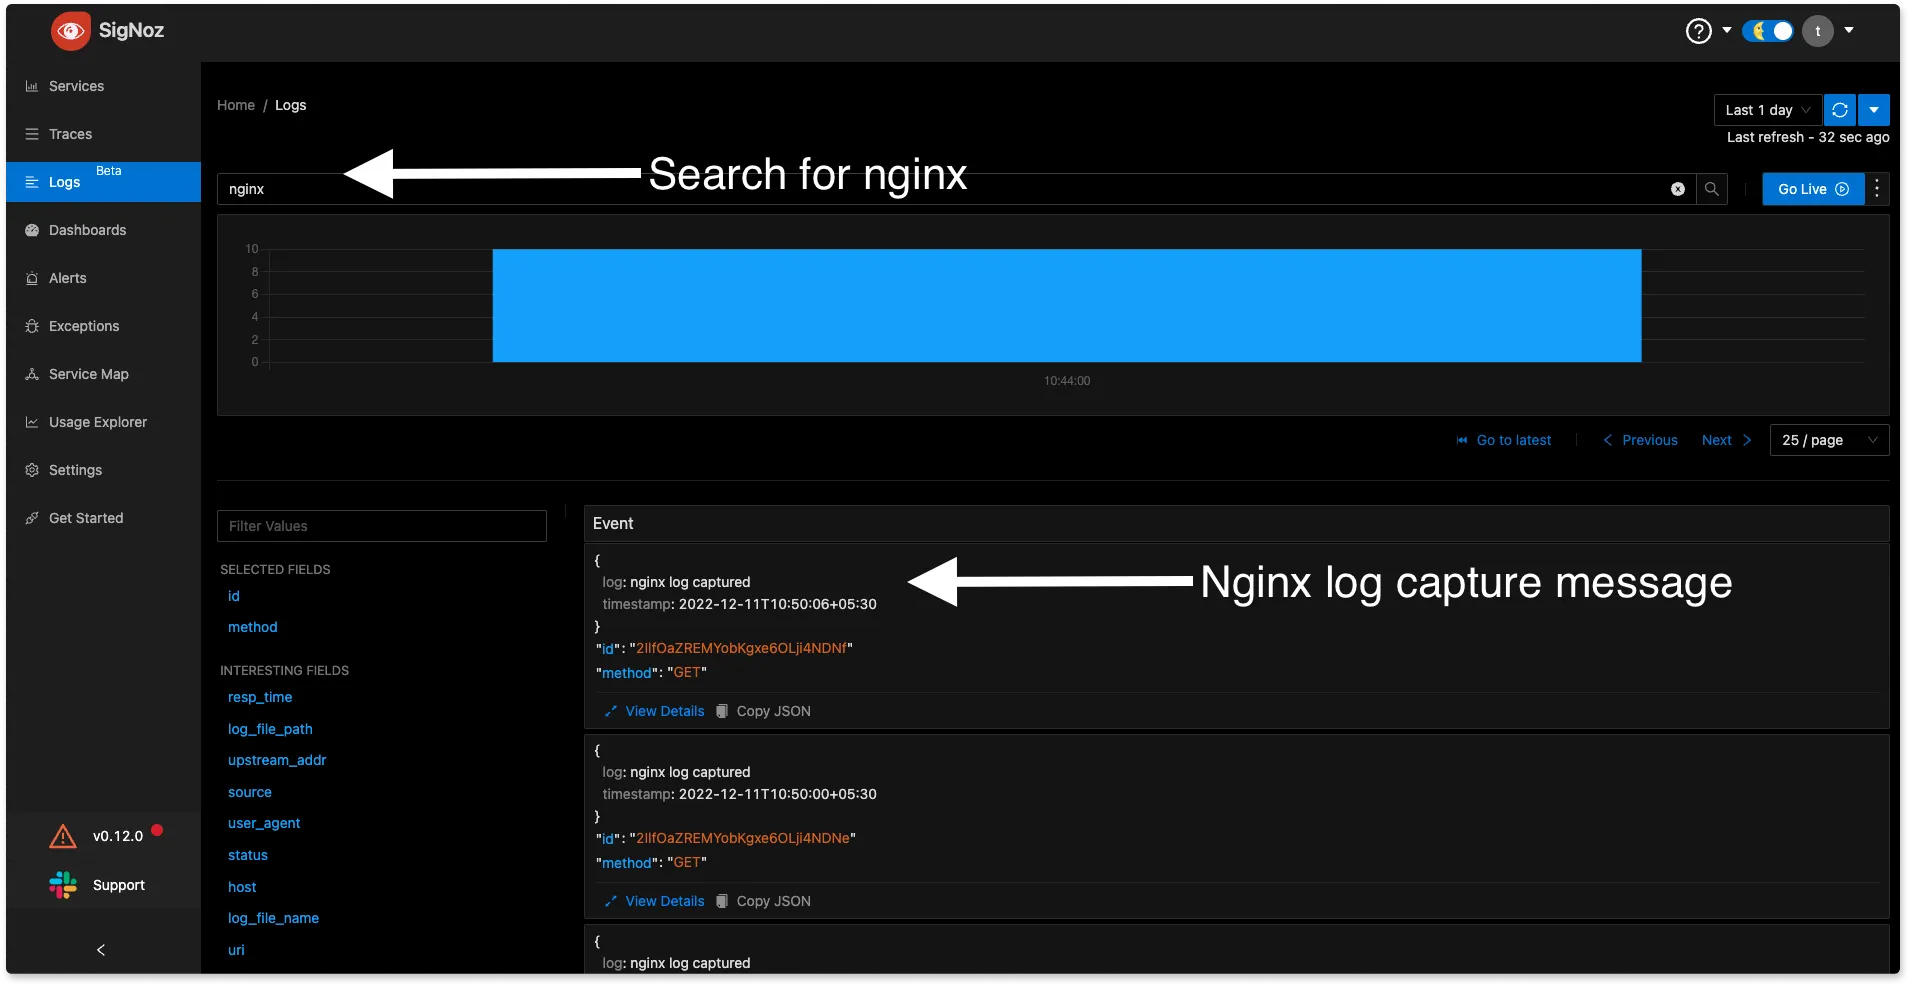Image resolution: width=1910 pixels, height=986 pixels.
Task: Select the log_file_path interesting field
Action: point(270,729)
